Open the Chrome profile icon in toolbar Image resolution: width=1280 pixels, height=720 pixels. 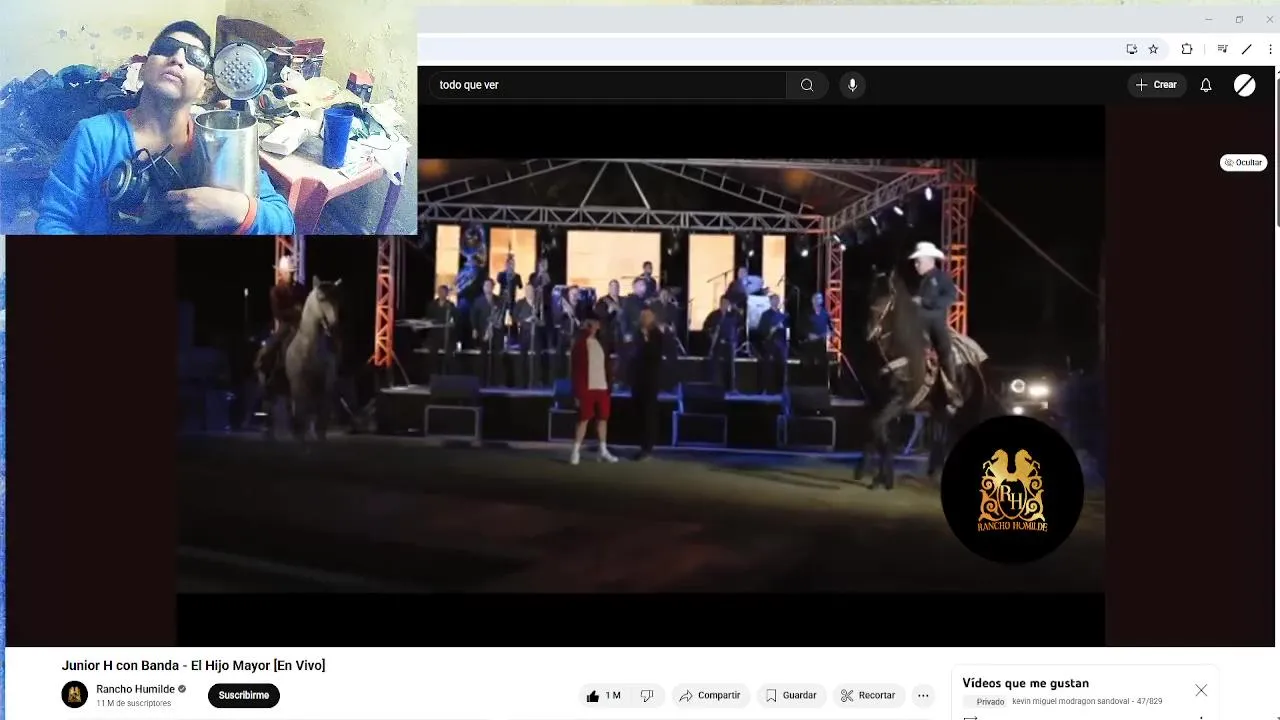pyautogui.click(x=1246, y=49)
